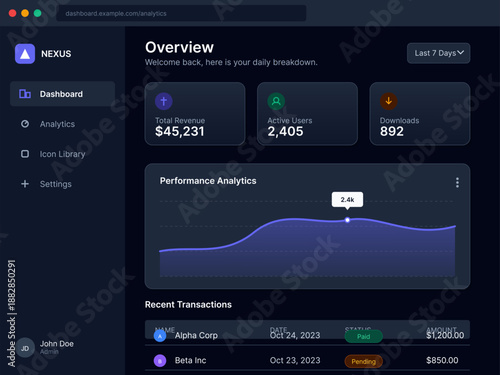500x375 pixels.
Task: Click the Active Users green person icon
Action: pos(276,101)
